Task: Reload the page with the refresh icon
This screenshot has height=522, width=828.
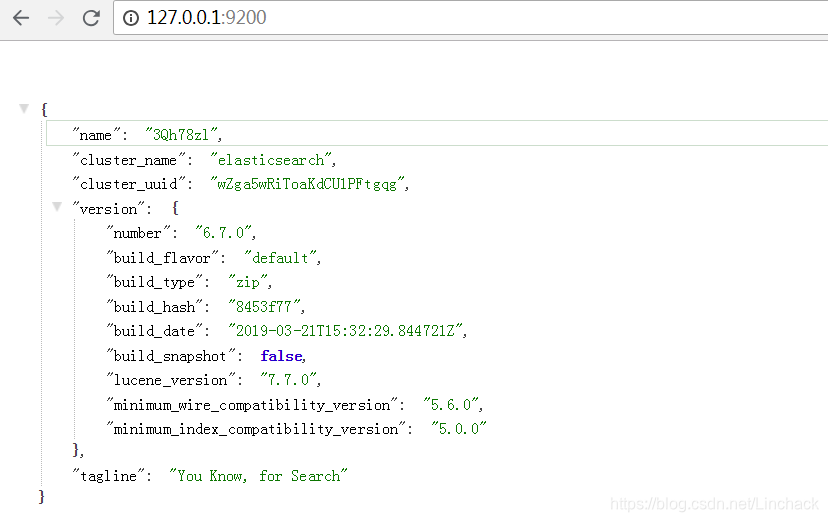Action: click(x=91, y=18)
